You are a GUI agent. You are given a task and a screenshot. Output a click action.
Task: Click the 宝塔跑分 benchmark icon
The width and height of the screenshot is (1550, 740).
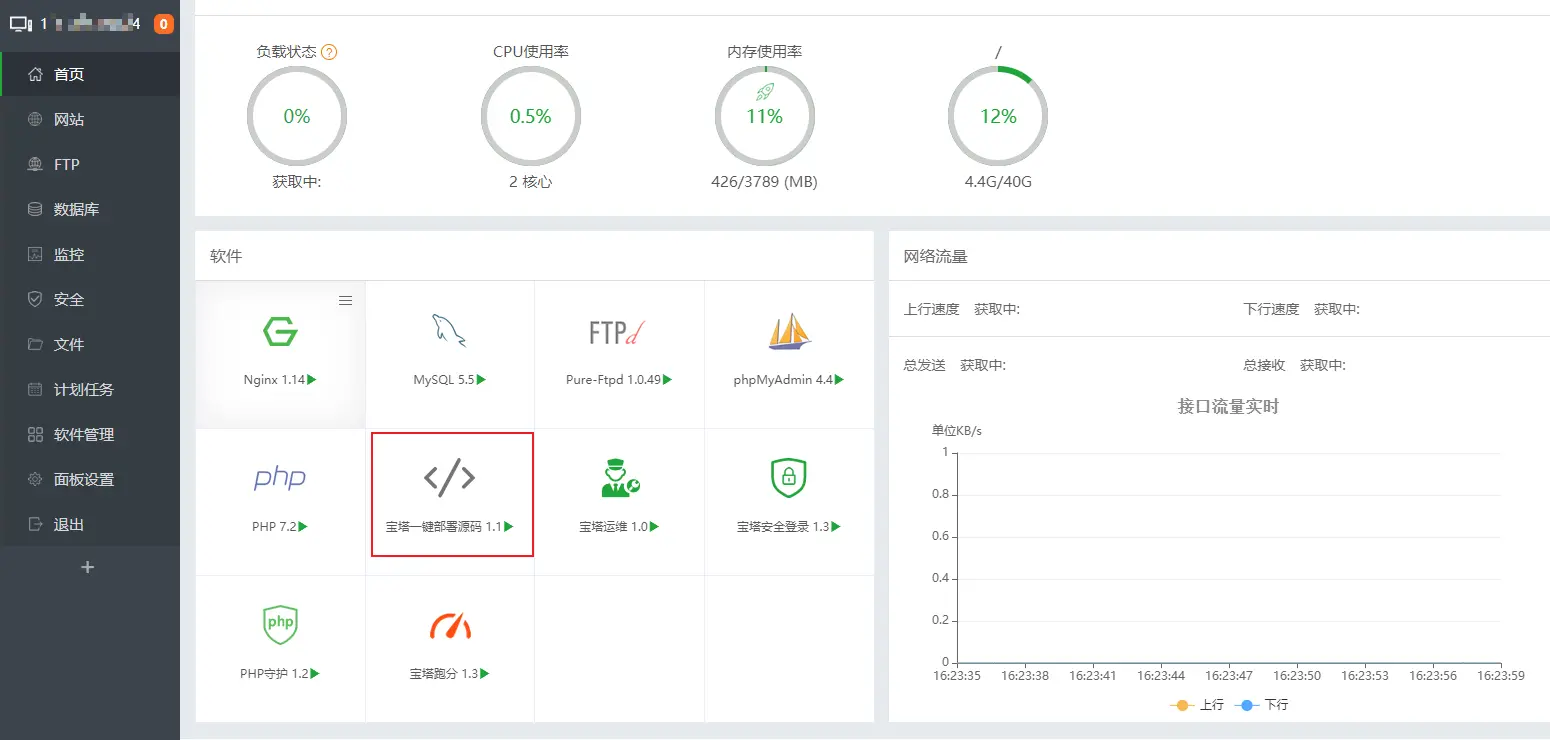click(450, 624)
